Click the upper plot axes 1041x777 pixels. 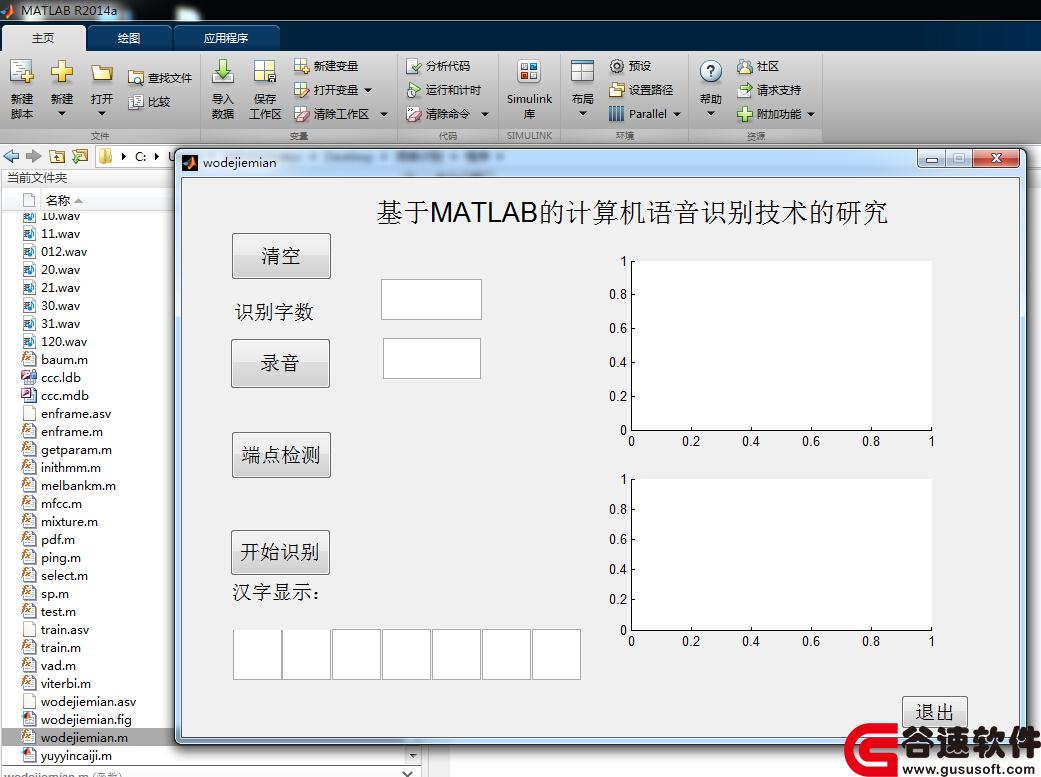tap(781, 345)
